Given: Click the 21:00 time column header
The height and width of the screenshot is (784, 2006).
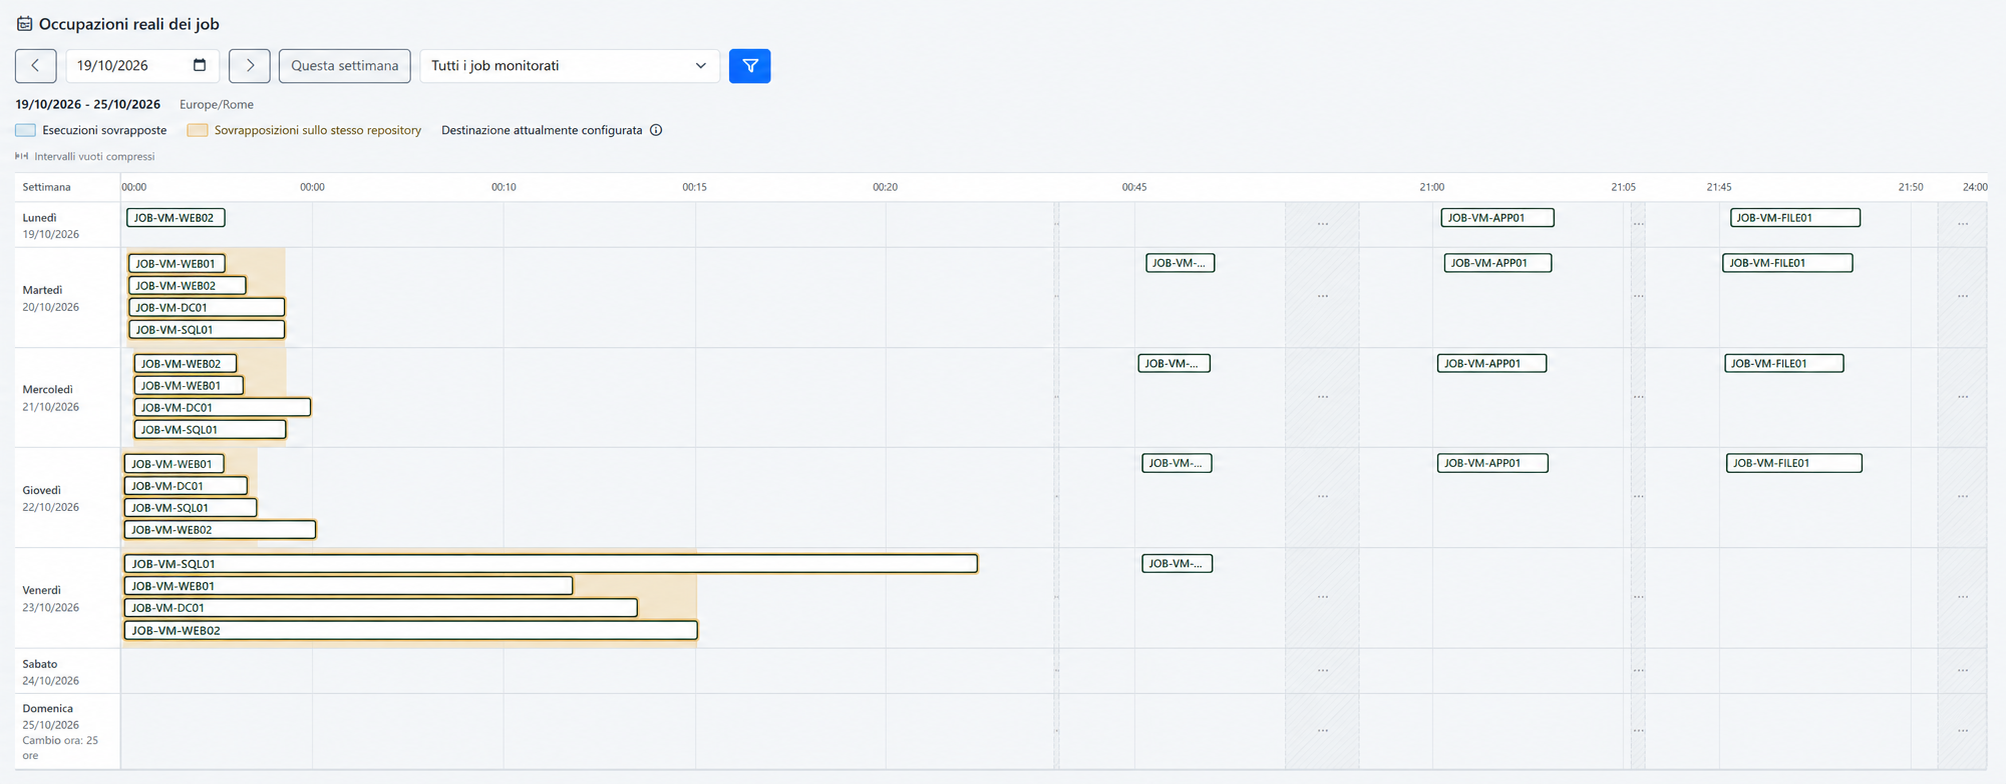Looking at the screenshot, I should (x=1432, y=187).
